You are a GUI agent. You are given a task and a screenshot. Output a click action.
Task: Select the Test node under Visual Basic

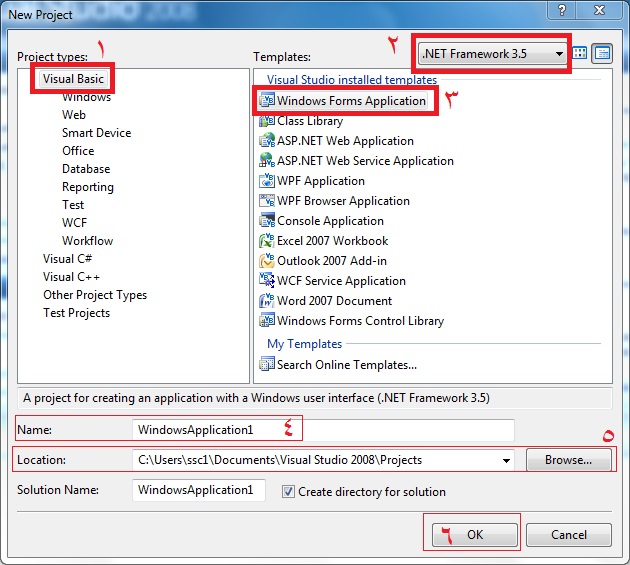[x=73, y=205]
